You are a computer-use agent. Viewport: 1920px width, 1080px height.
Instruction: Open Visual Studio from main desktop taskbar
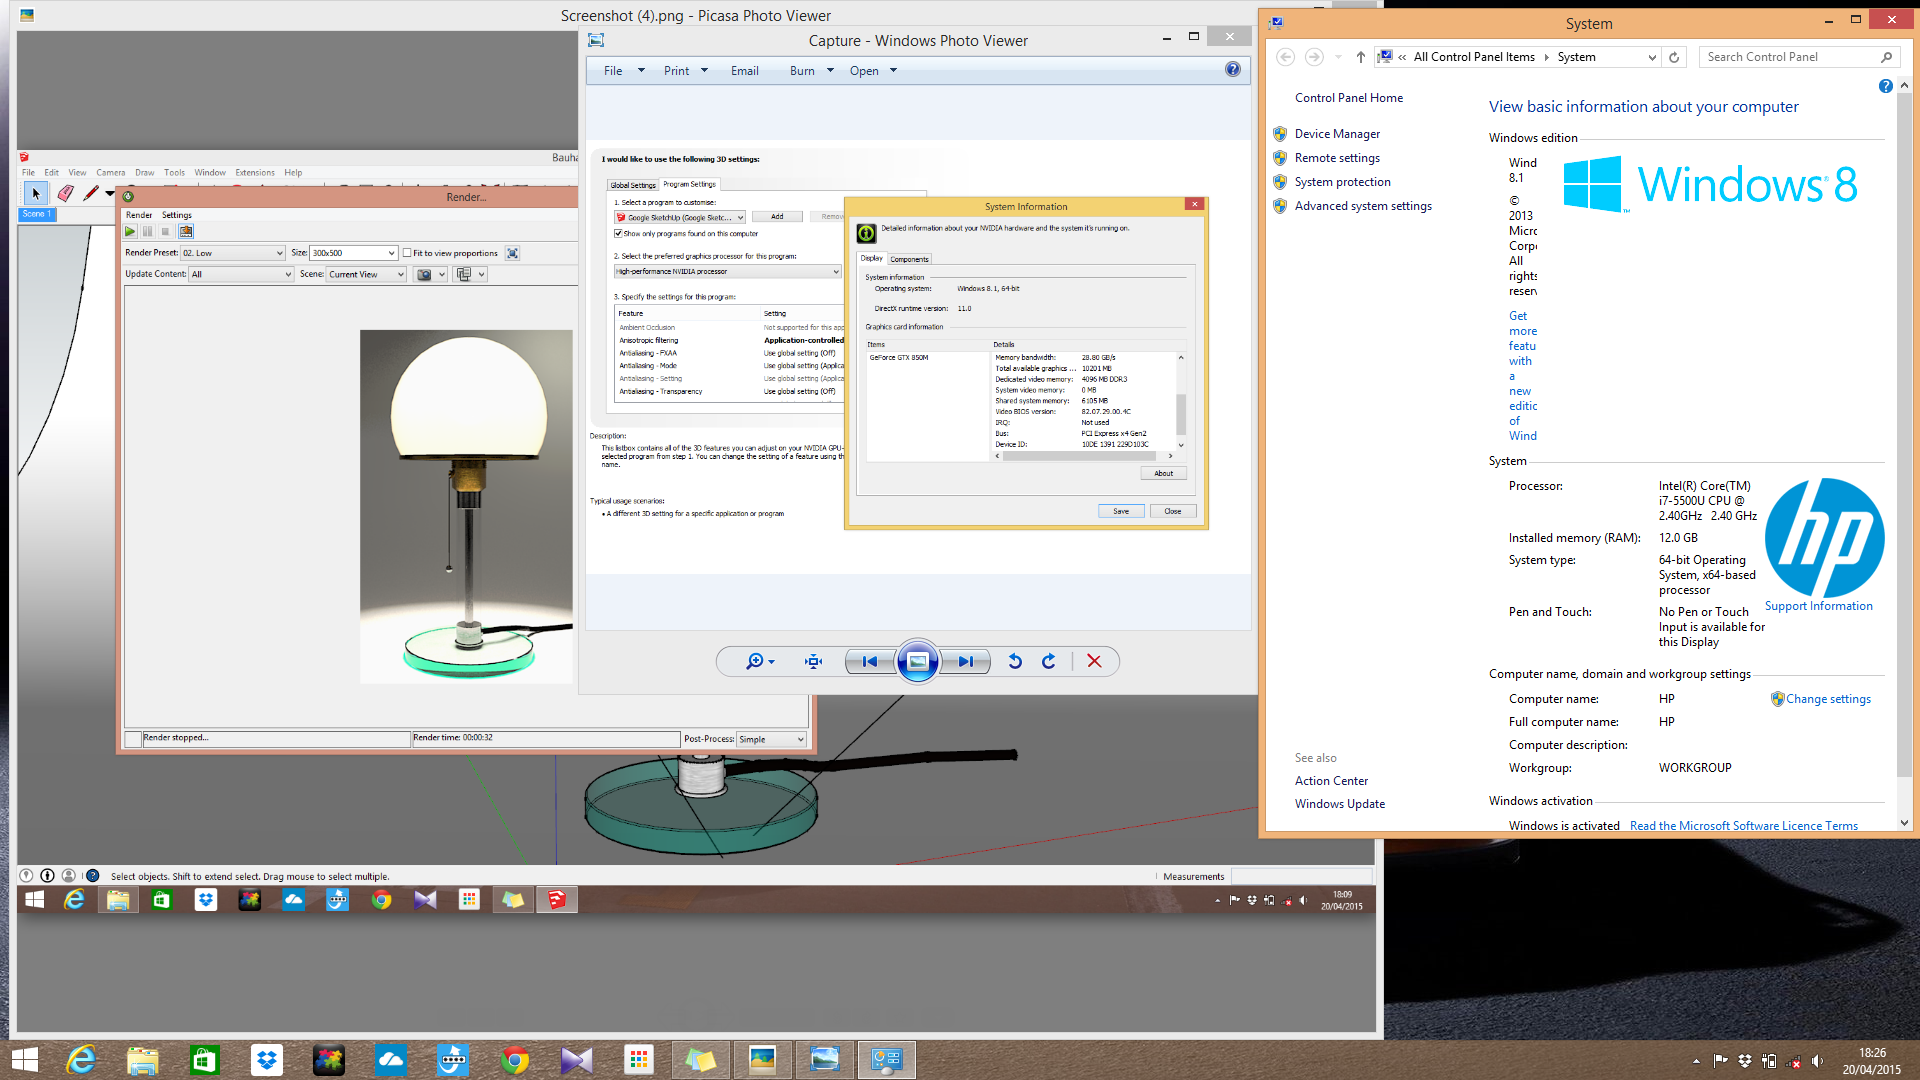coord(577,1060)
